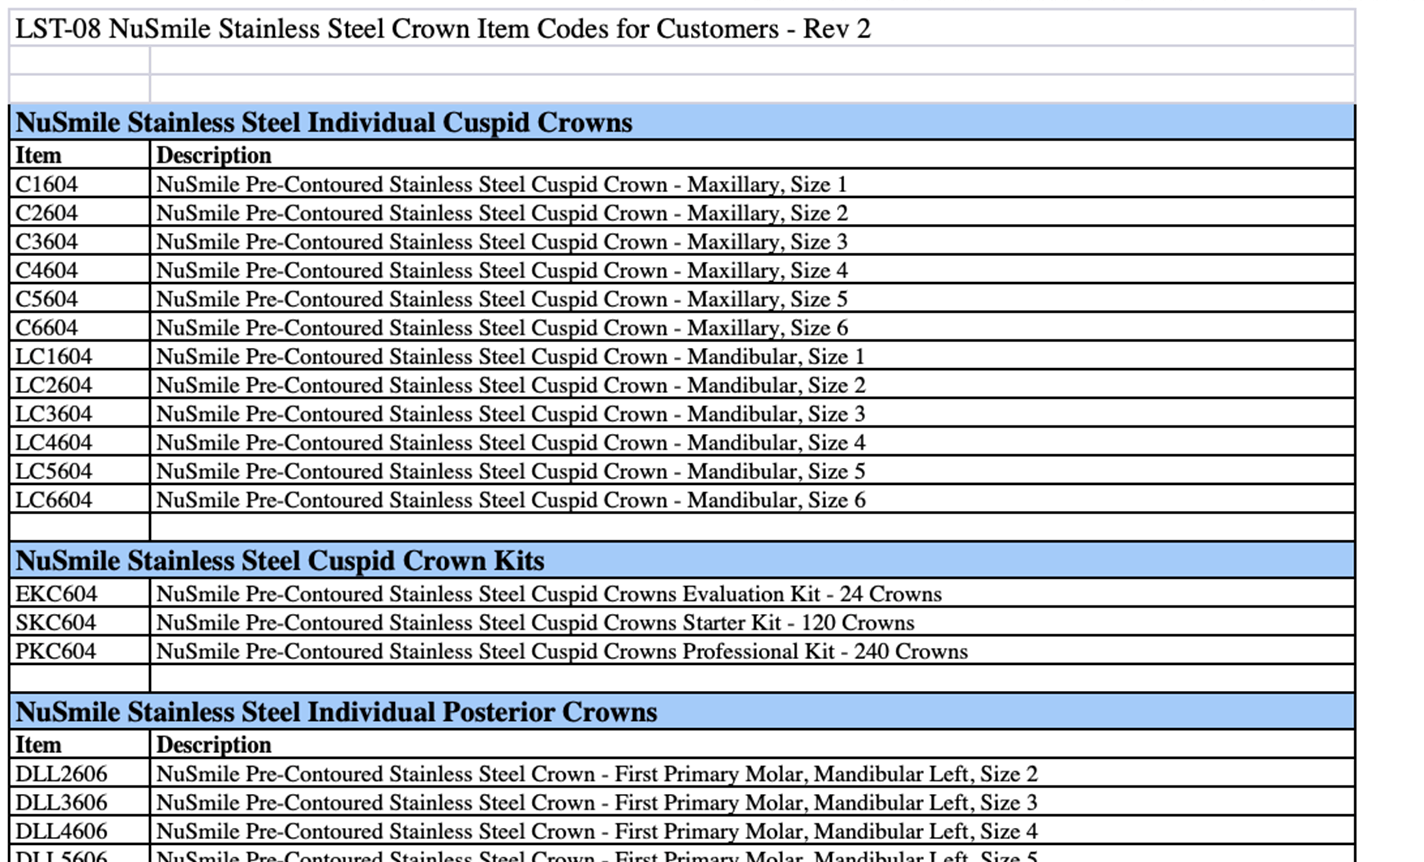Viewport: 1424px width, 862px height.
Task: Select item code cell LC1604
Action: click(79, 356)
